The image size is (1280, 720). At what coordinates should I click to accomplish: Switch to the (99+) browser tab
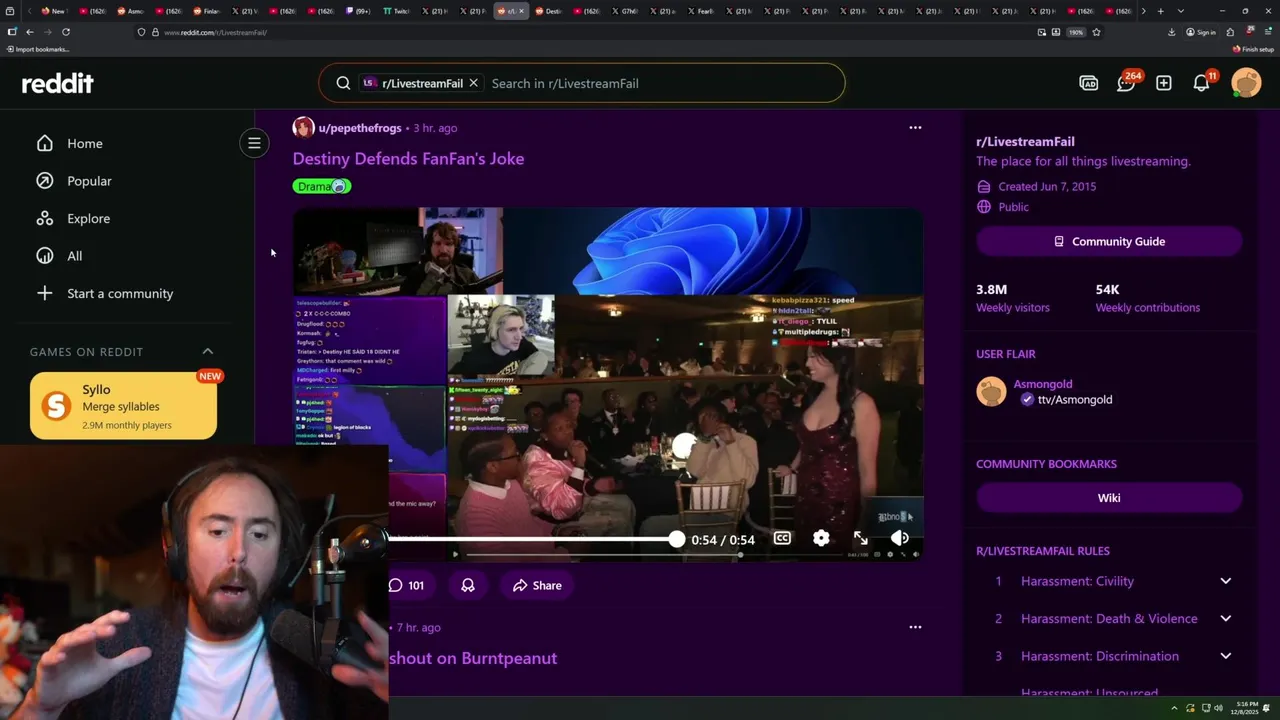(359, 11)
